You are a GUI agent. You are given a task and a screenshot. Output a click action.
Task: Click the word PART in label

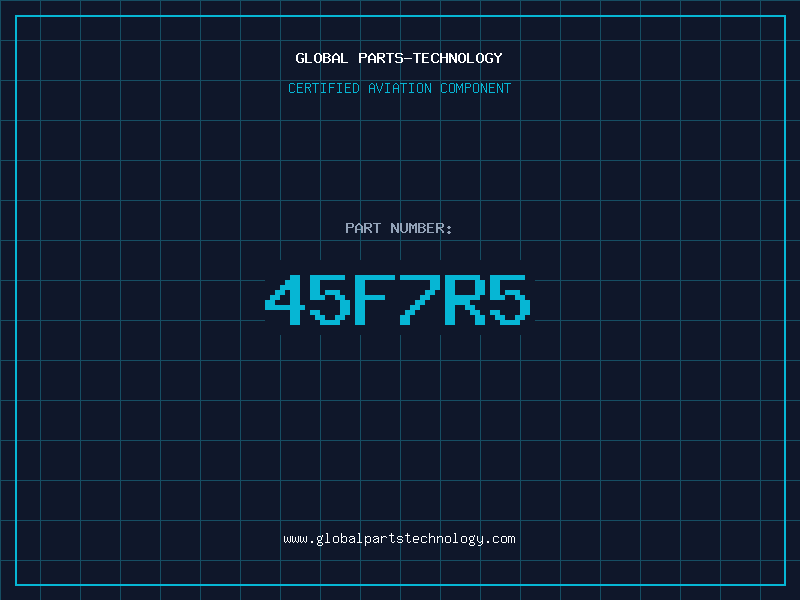(x=363, y=228)
